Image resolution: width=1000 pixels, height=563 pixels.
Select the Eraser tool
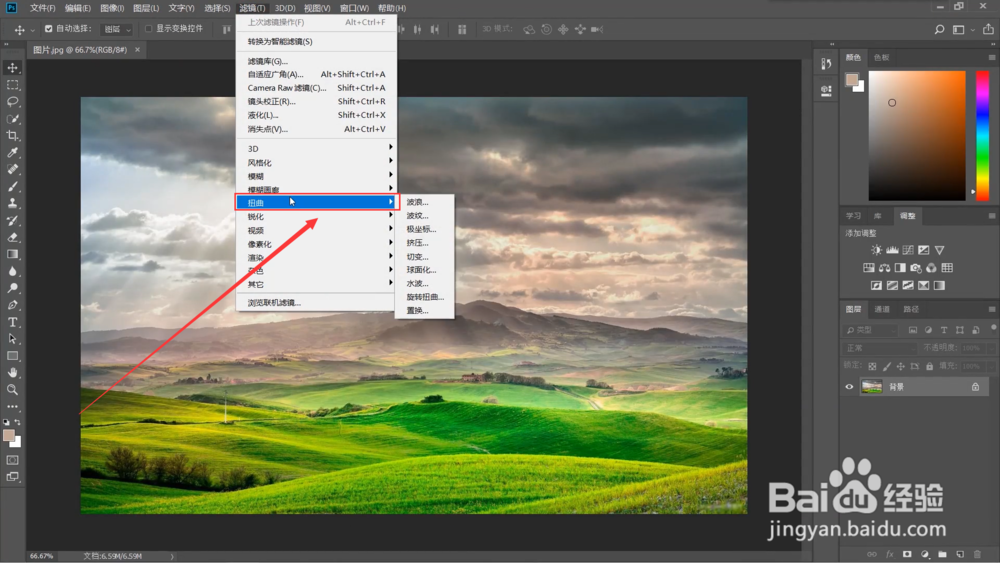point(12,237)
